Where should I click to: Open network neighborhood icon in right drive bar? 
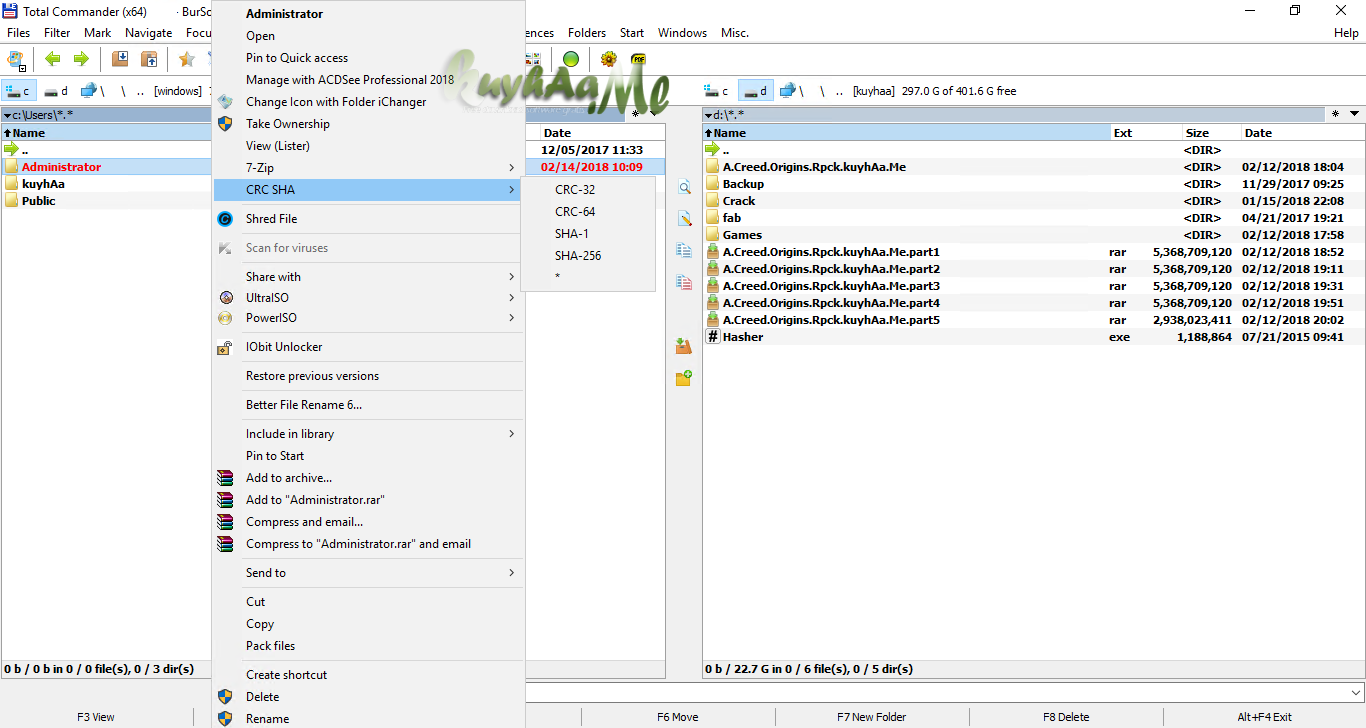[x=788, y=91]
